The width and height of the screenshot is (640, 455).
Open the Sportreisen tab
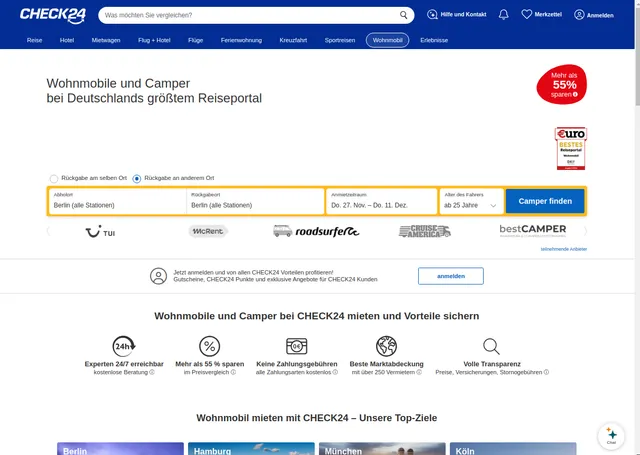pyautogui.click(x=340, y=40)
